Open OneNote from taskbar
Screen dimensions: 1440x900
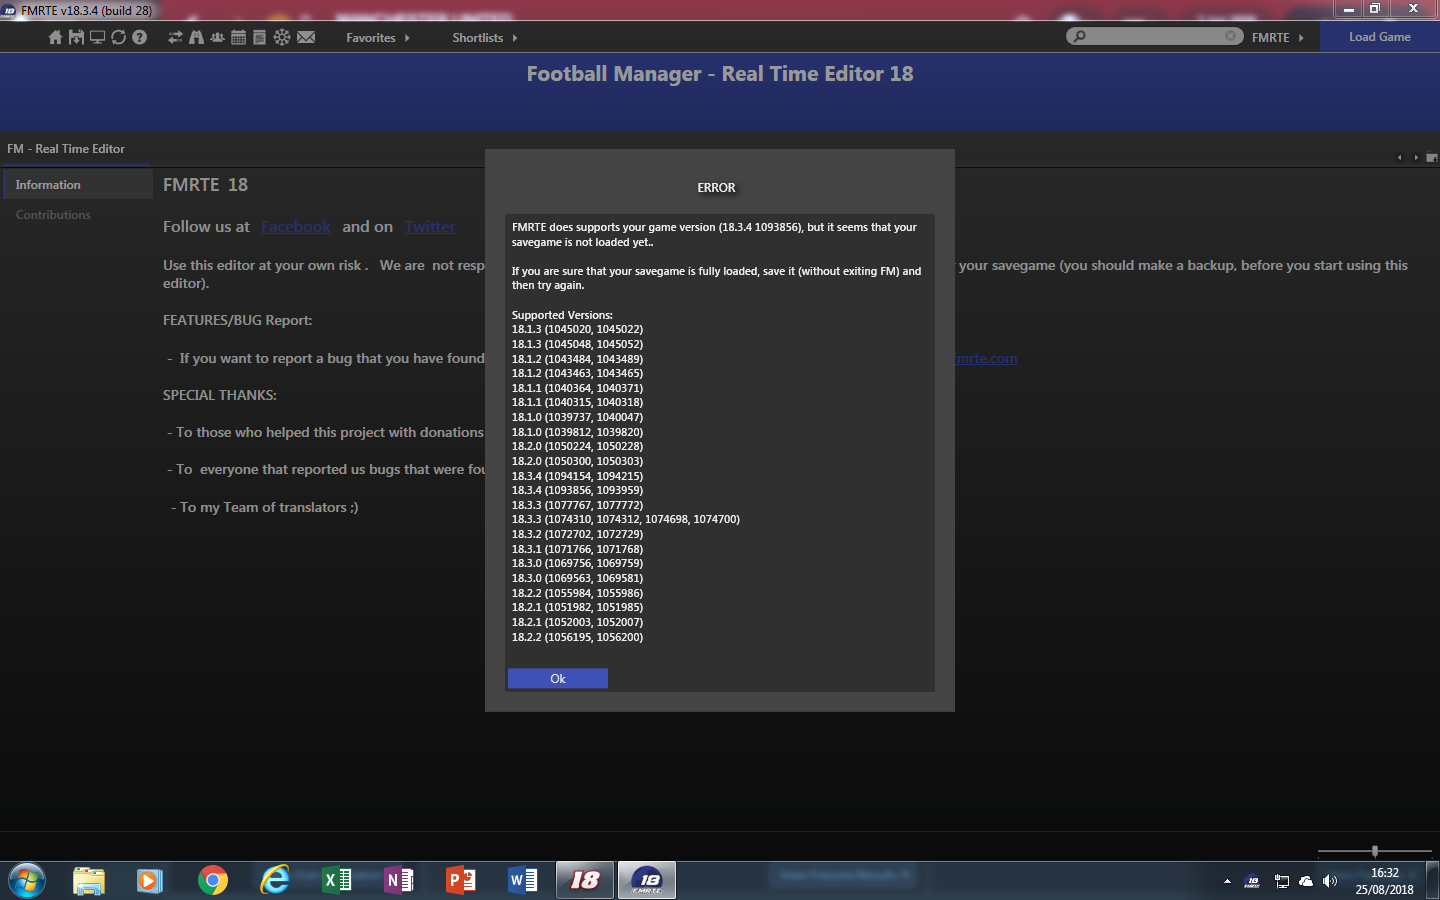399,881
